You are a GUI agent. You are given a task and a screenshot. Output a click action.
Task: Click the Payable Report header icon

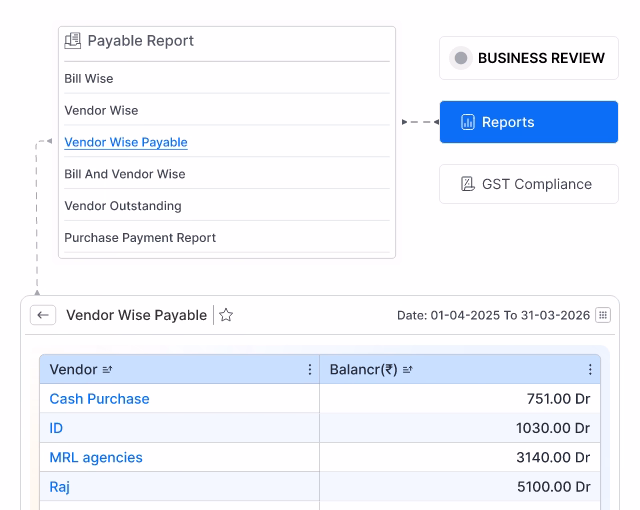[73, 41]
